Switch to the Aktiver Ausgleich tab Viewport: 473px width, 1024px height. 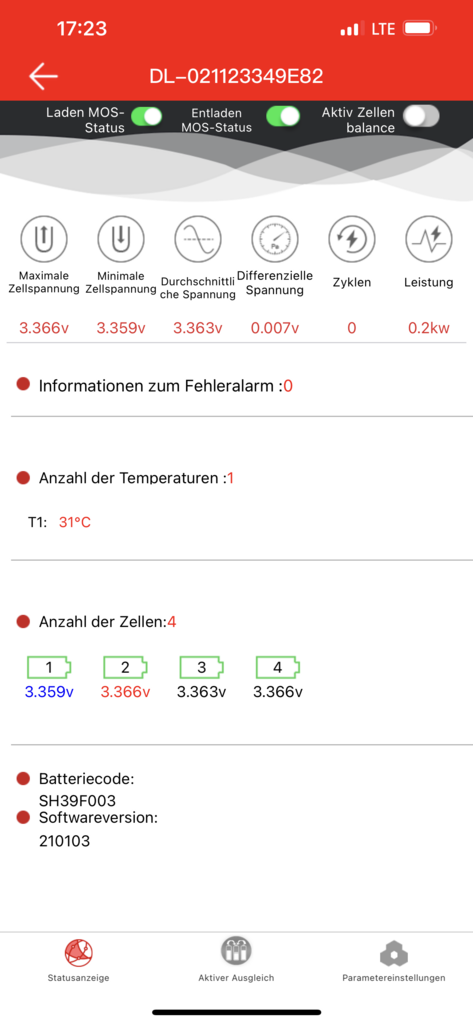(236, 961)
